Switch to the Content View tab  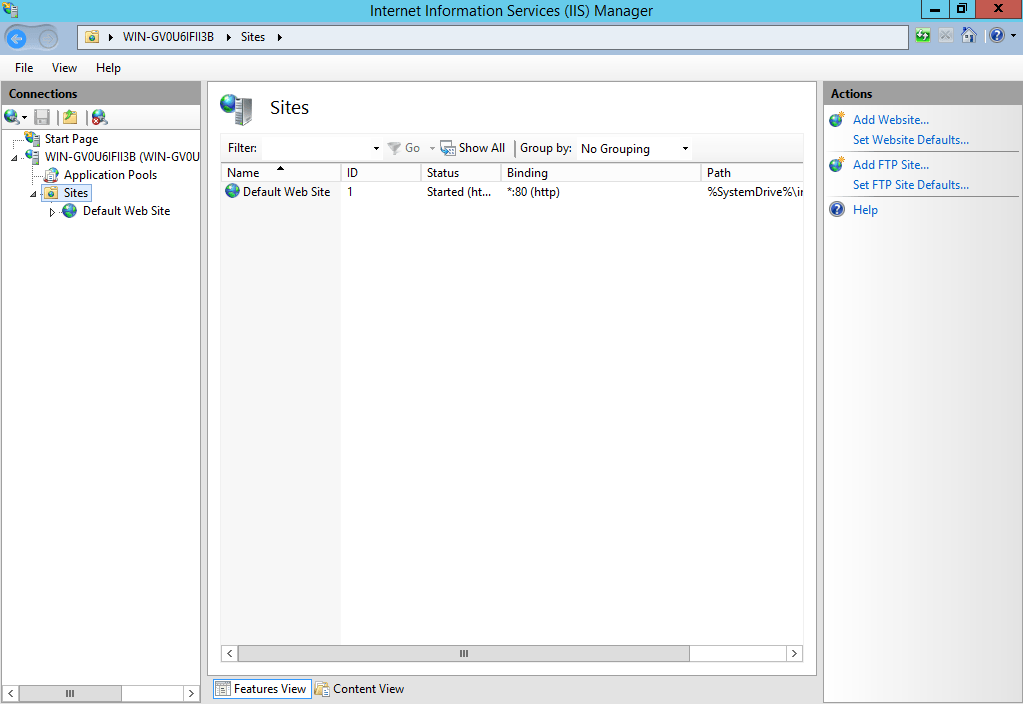point(359,689)
